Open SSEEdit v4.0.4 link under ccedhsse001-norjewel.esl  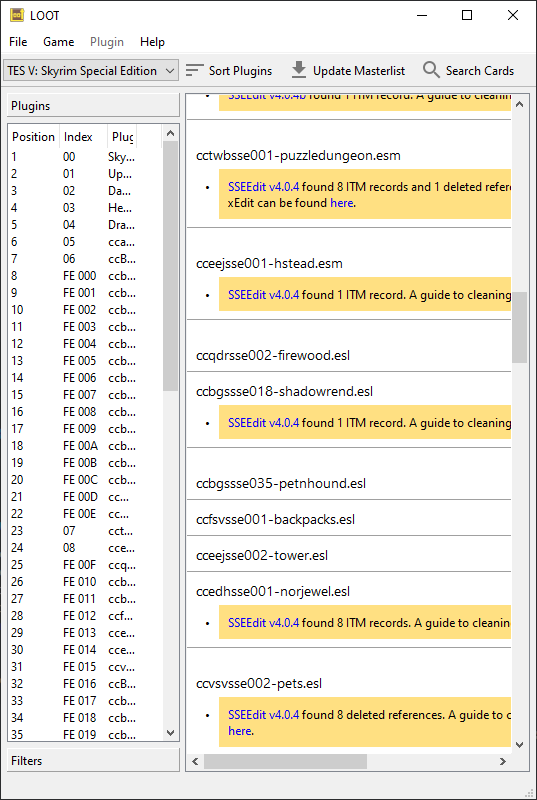pyautogui.click(x=264, y=622)
